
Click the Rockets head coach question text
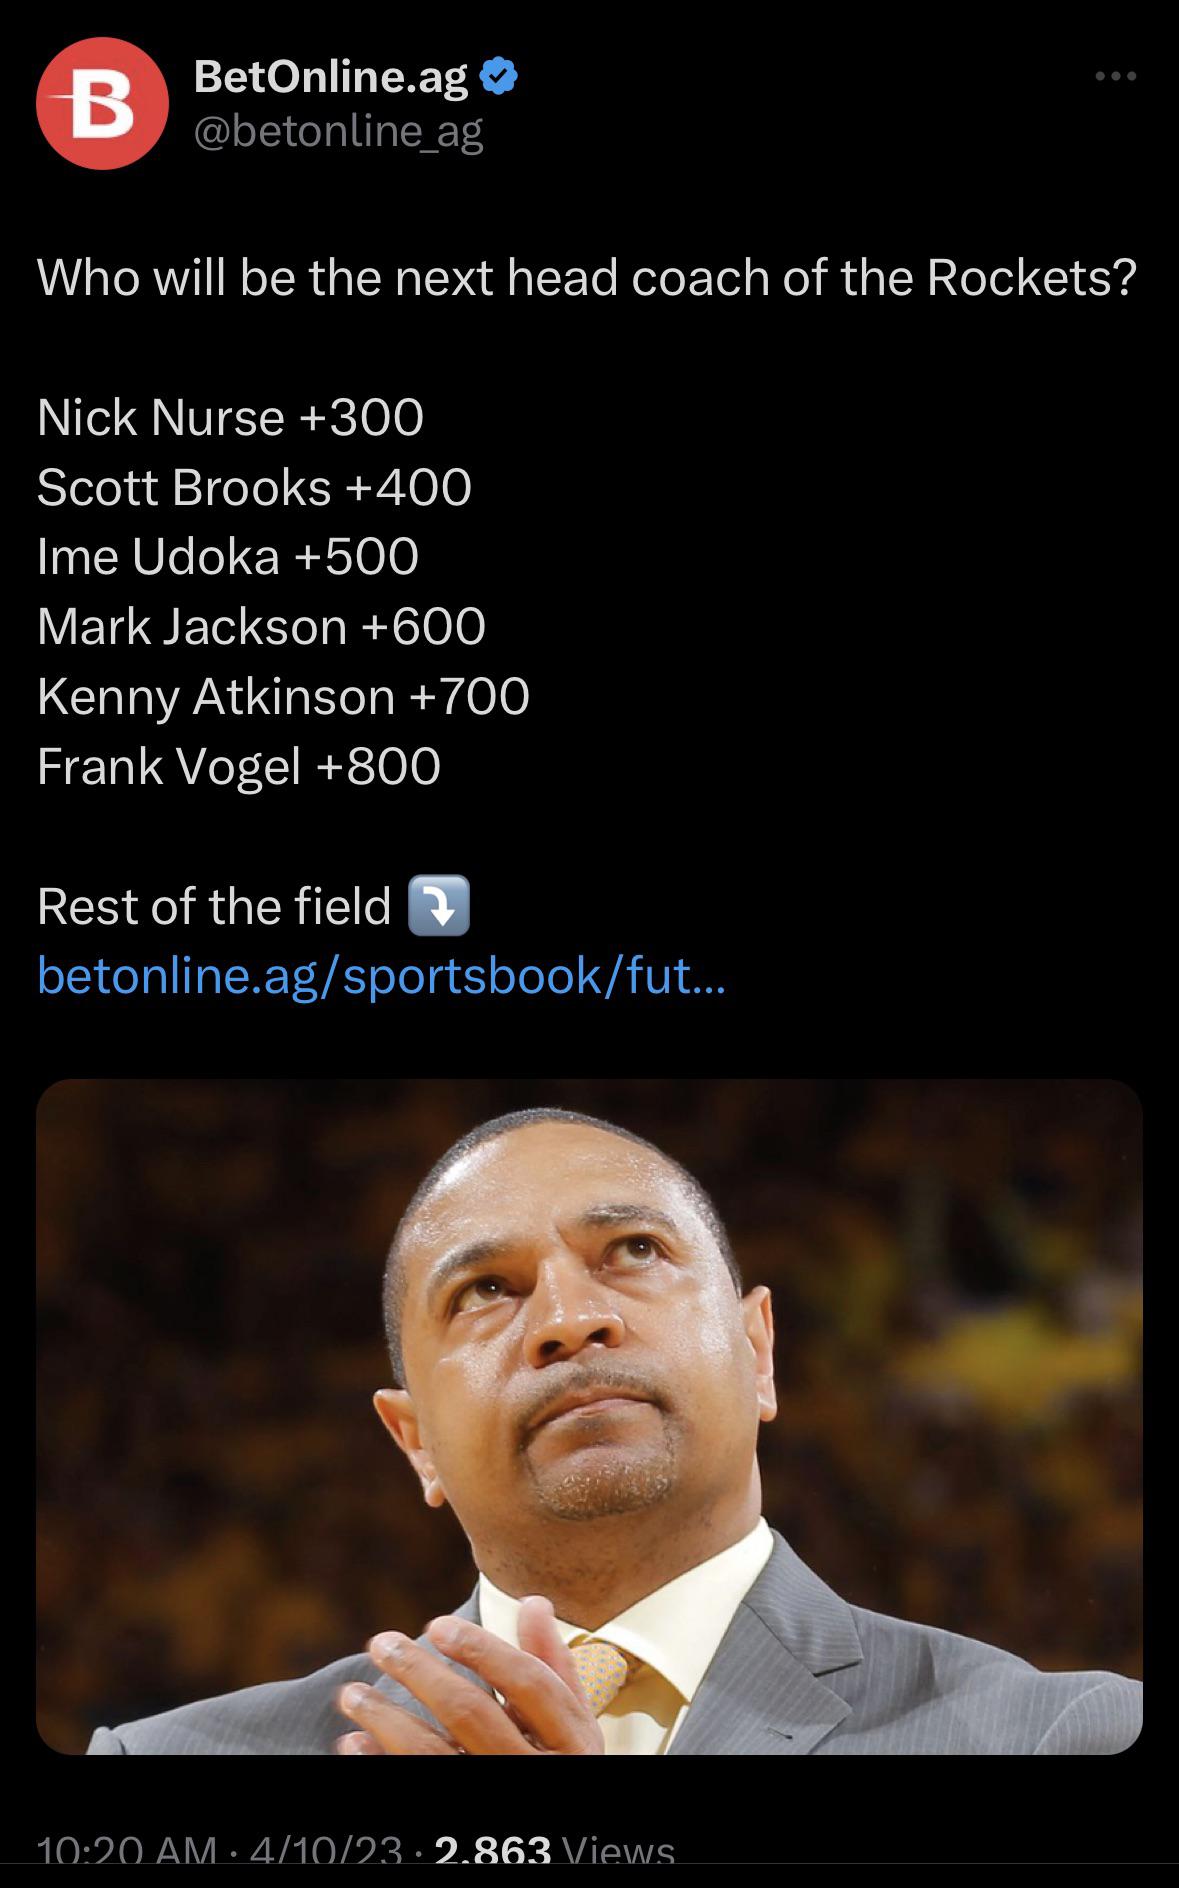point(587,278)
